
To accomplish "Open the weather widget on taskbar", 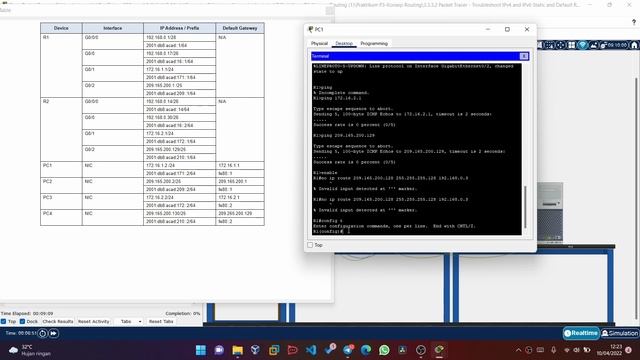I will click(x=29, y=350).
